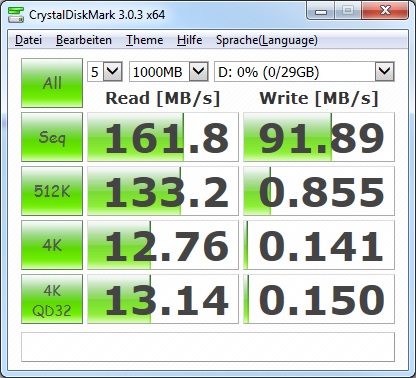Click the empty comment field at bottom
416x378 pixels.
[208, 347]
